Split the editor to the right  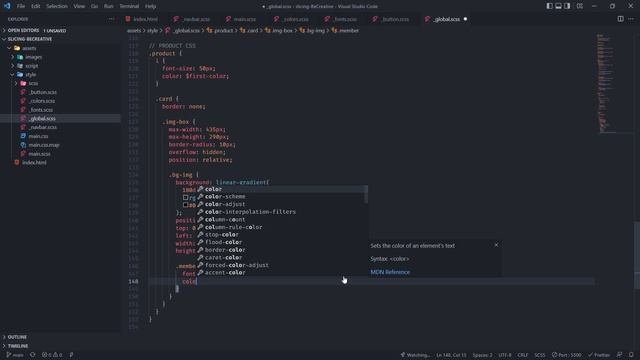620,19
